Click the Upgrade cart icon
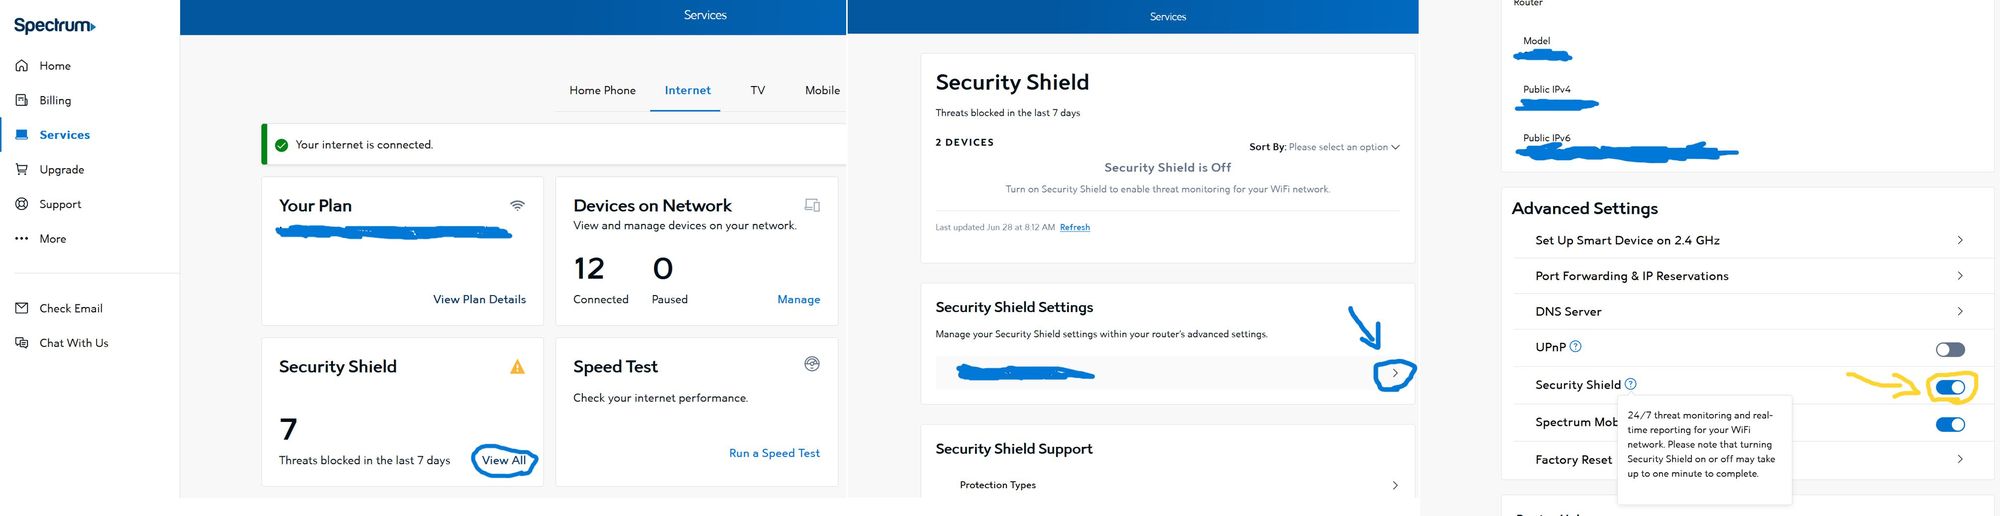2000x516 pixels. (22, 170)
